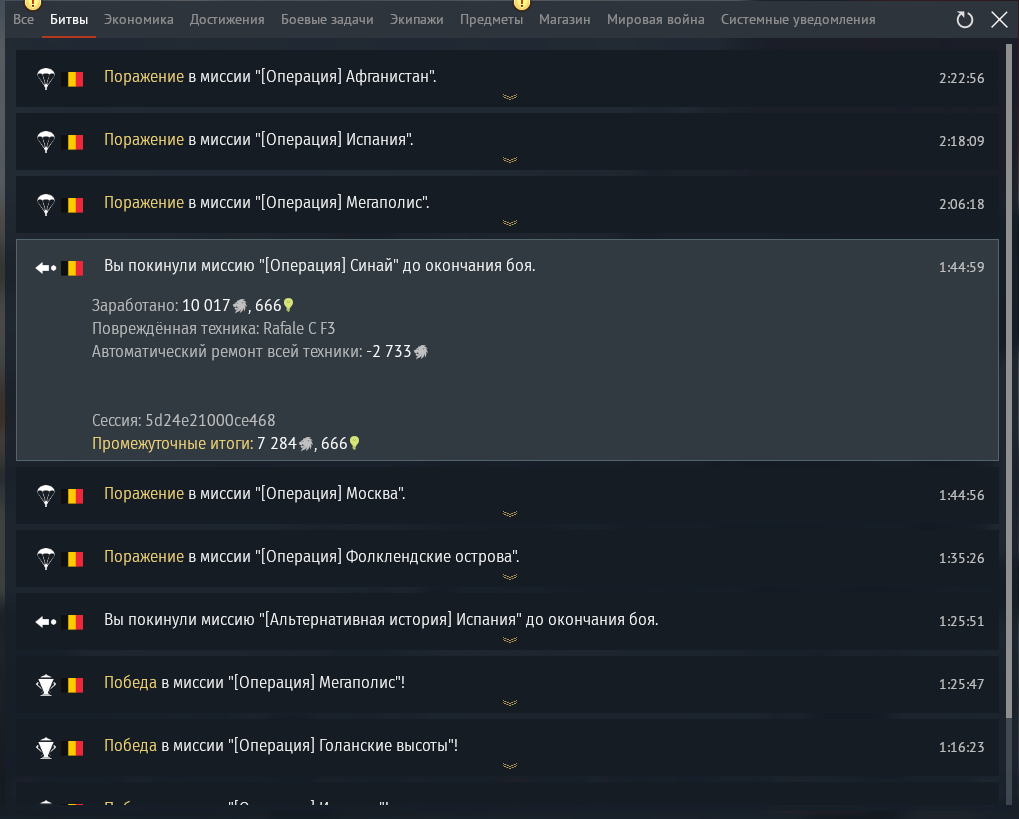Image resolution: width=1019 pixels, height=819 pixels.
Task: Expand details of the Испания defeat at 2:18:09
Action: click(510, 160)
